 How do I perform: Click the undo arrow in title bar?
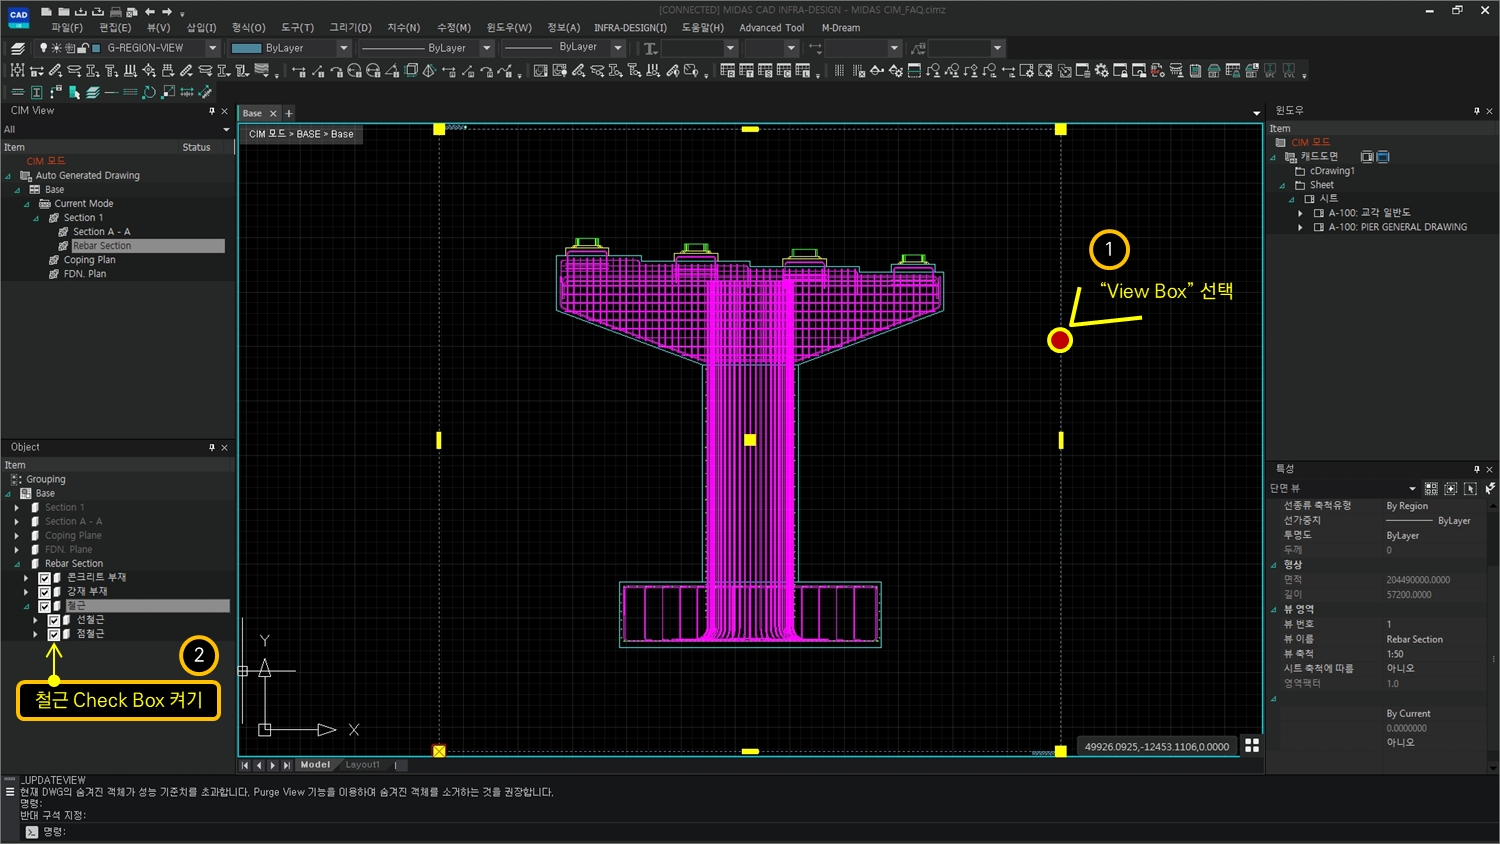[x=150, y=12]
